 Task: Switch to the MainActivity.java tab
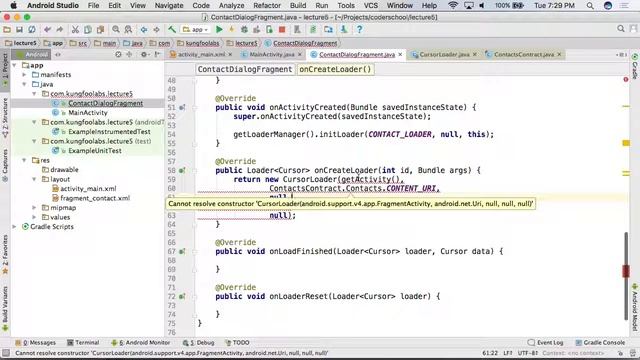pyautogui.click(x=271, y=54)
